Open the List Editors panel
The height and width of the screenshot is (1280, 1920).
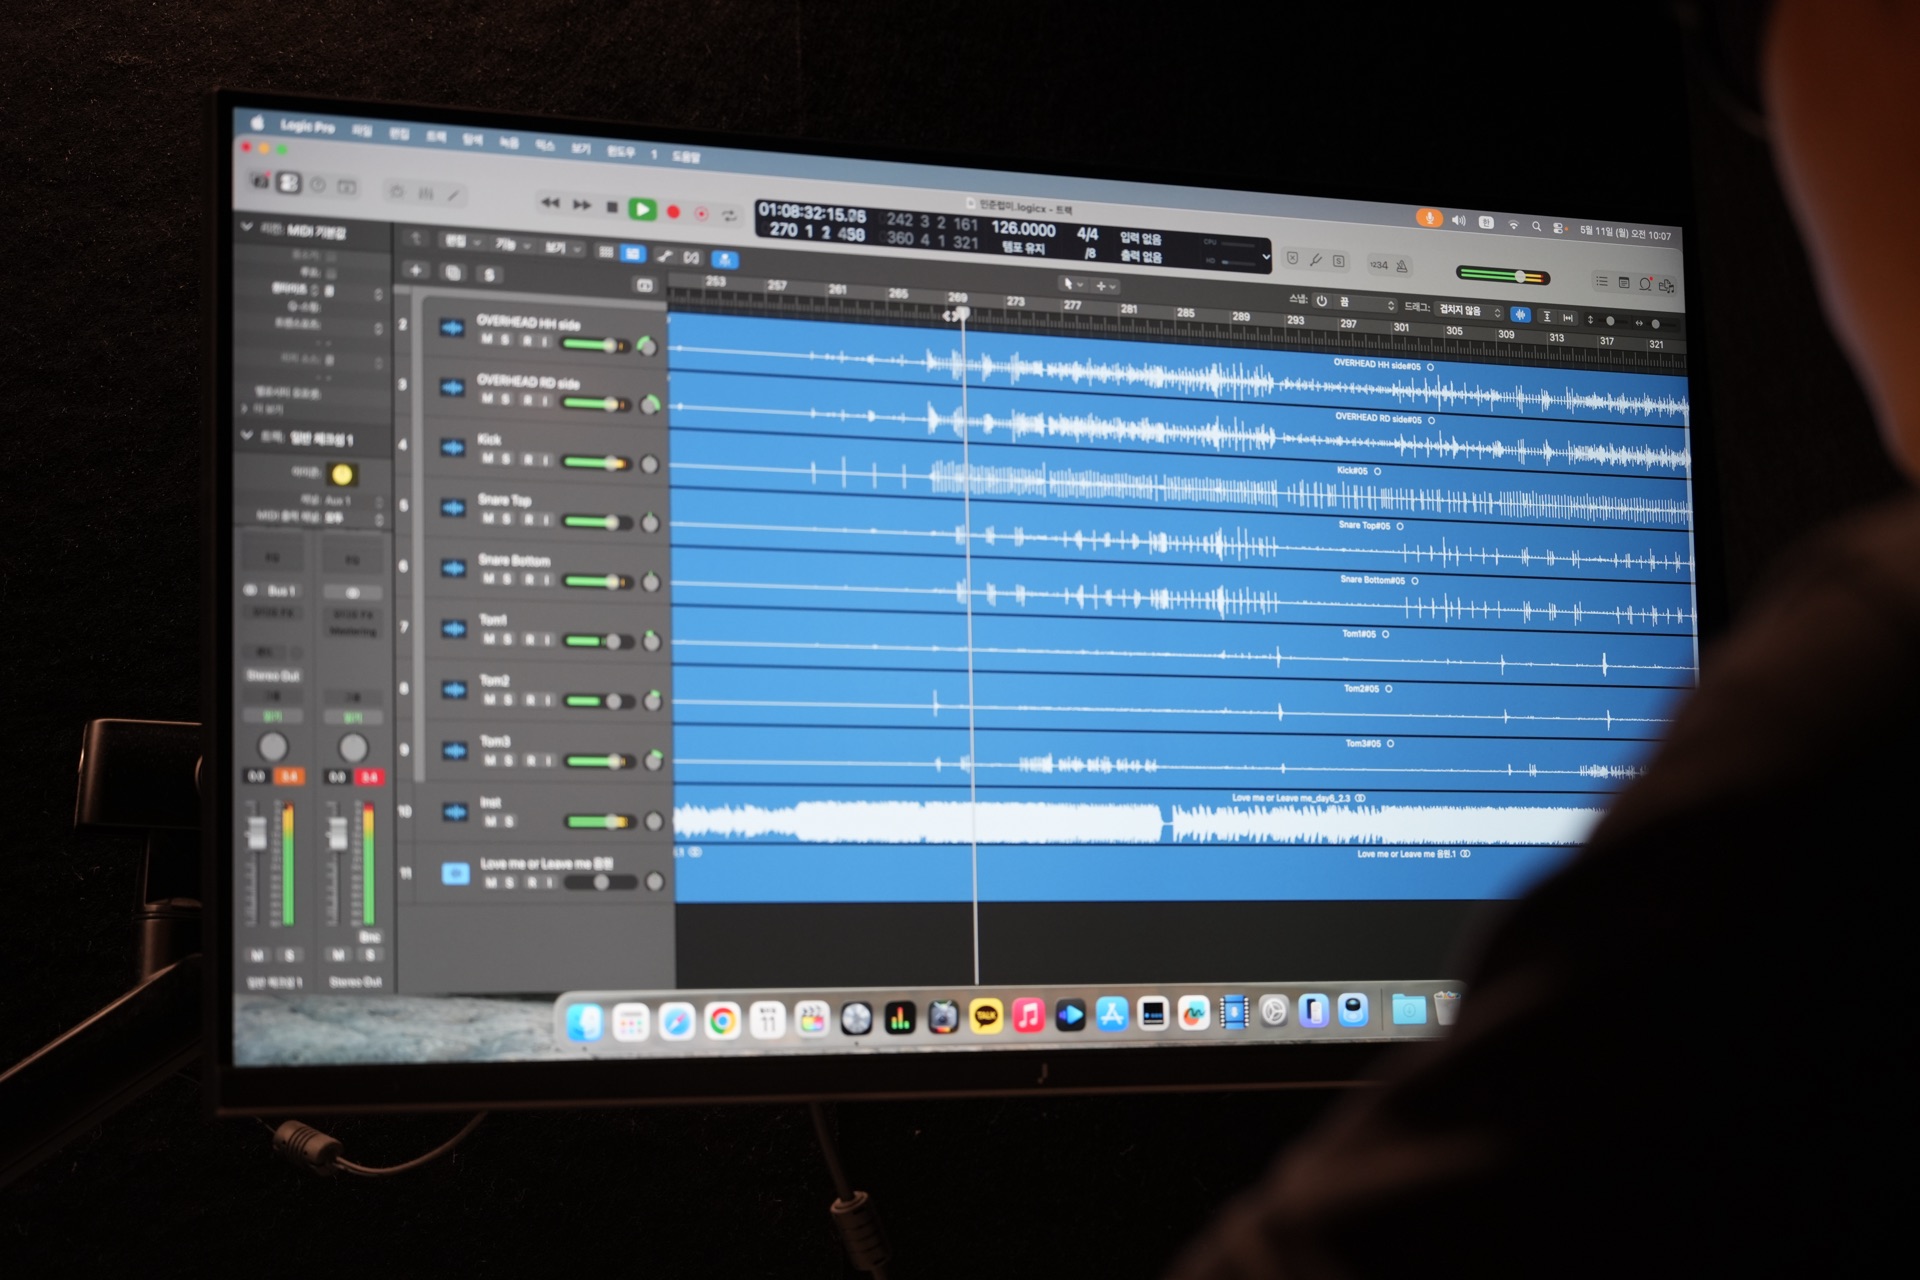(1601, 282)
